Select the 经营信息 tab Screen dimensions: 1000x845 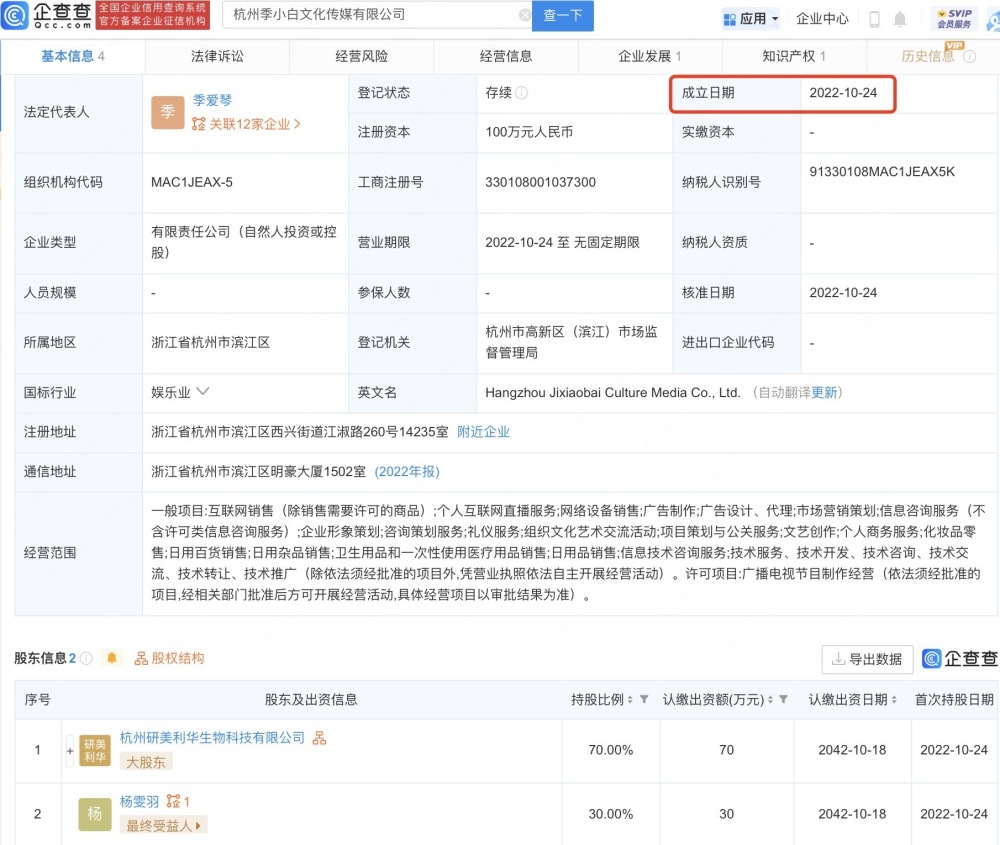click(x=506, y=57)
